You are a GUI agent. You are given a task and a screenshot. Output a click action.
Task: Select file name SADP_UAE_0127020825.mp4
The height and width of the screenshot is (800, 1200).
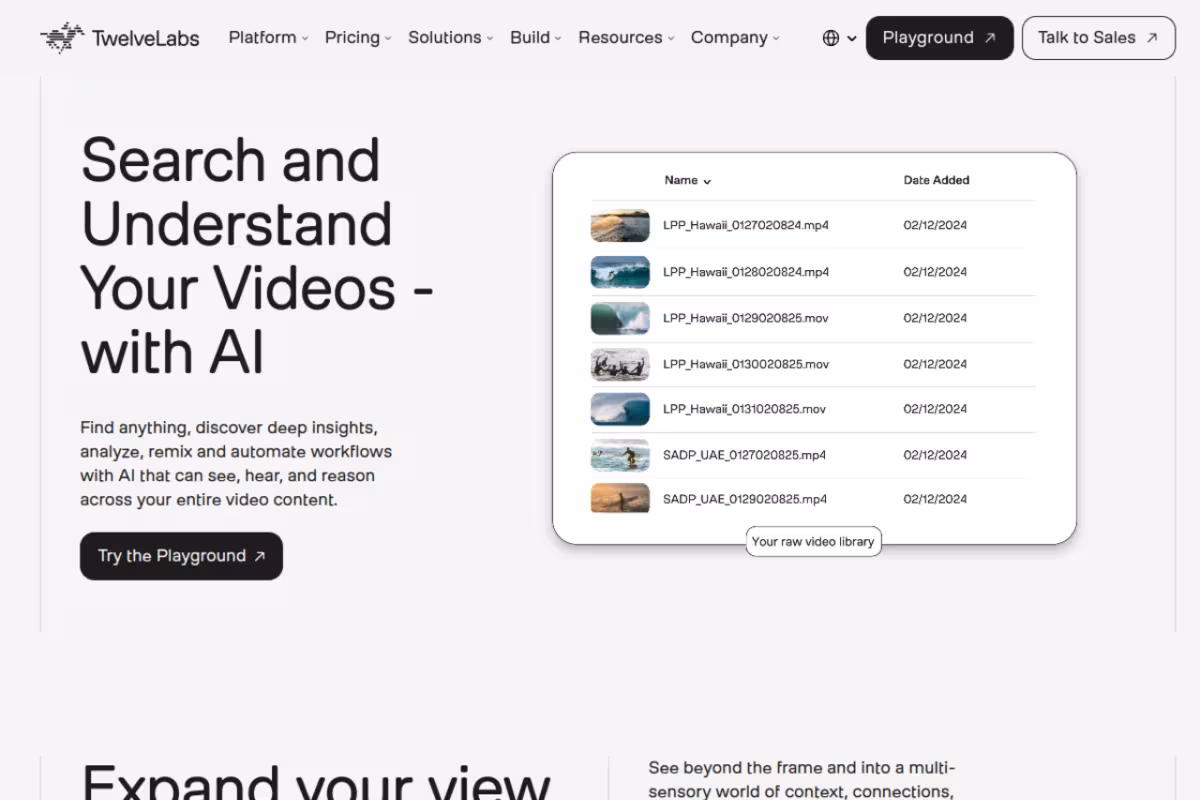(x=745, y=455)
